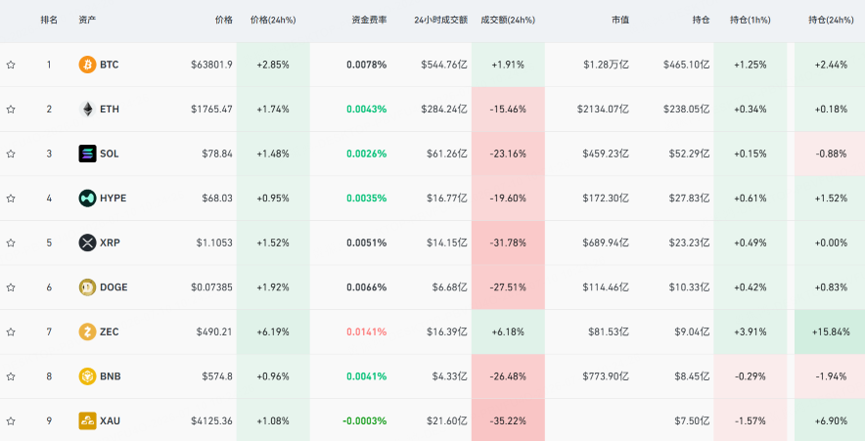The width and height of the screenshot is (865, 441).
Task: Sort by 资产 column header
Action: point(86,20)
